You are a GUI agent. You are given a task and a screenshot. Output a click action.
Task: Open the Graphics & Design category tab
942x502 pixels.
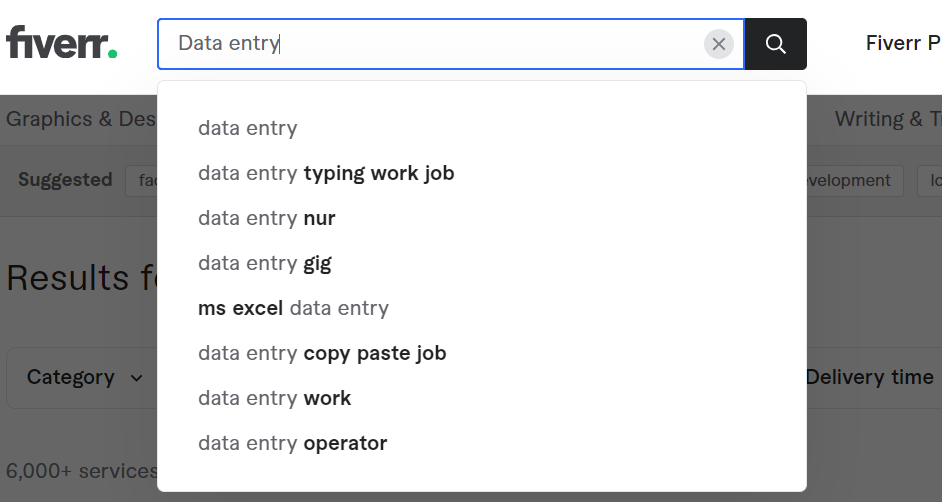[82, 119]
